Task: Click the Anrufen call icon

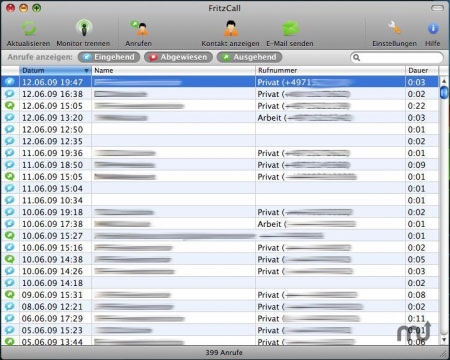Action: click(139, 28)
